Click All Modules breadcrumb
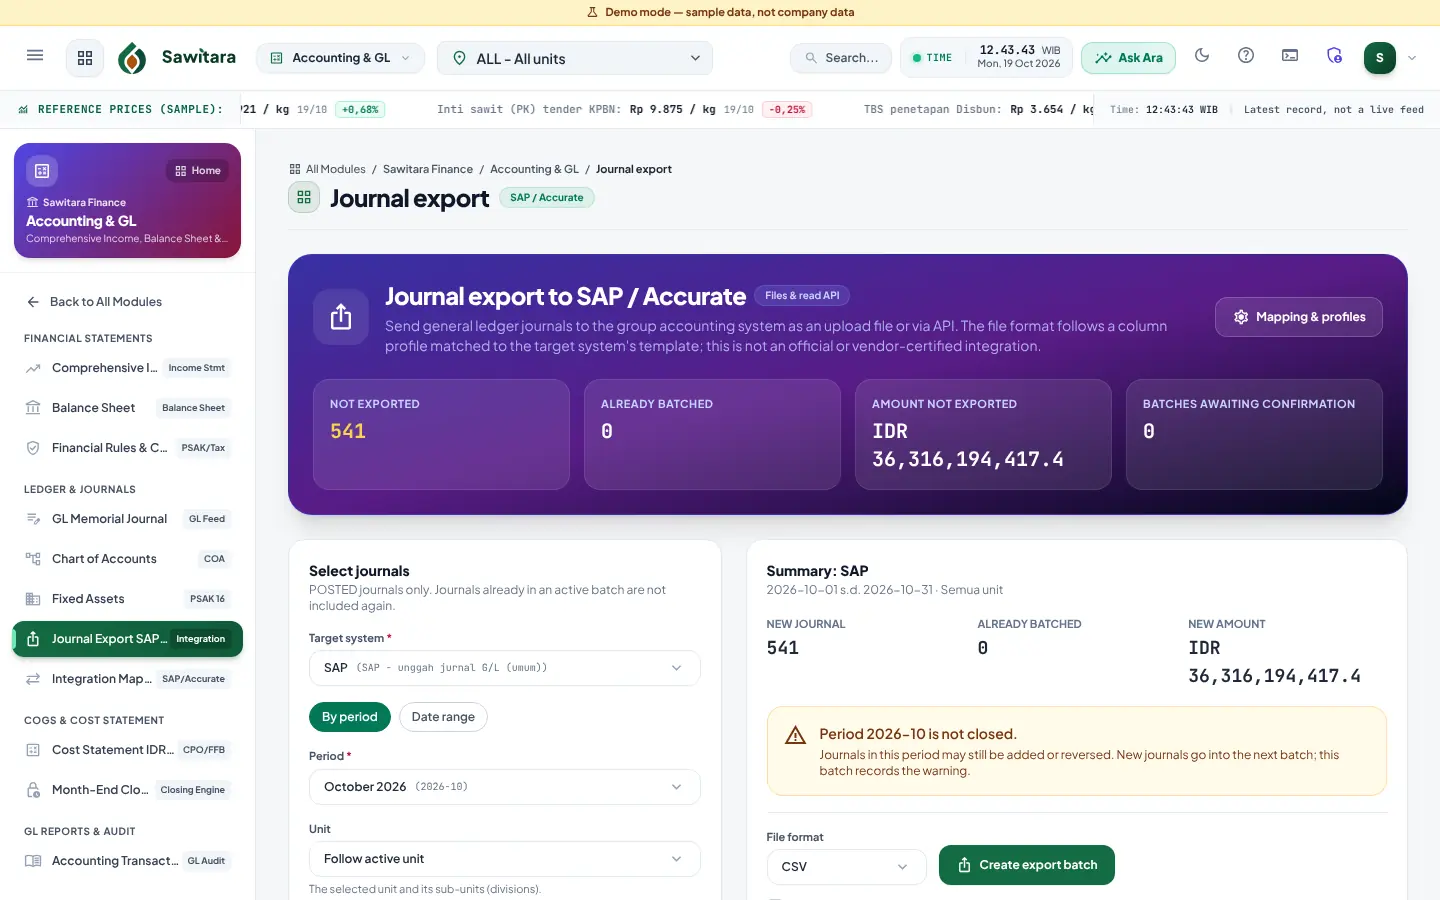Screen dimensions: 1440x900 tap(328, 169)
